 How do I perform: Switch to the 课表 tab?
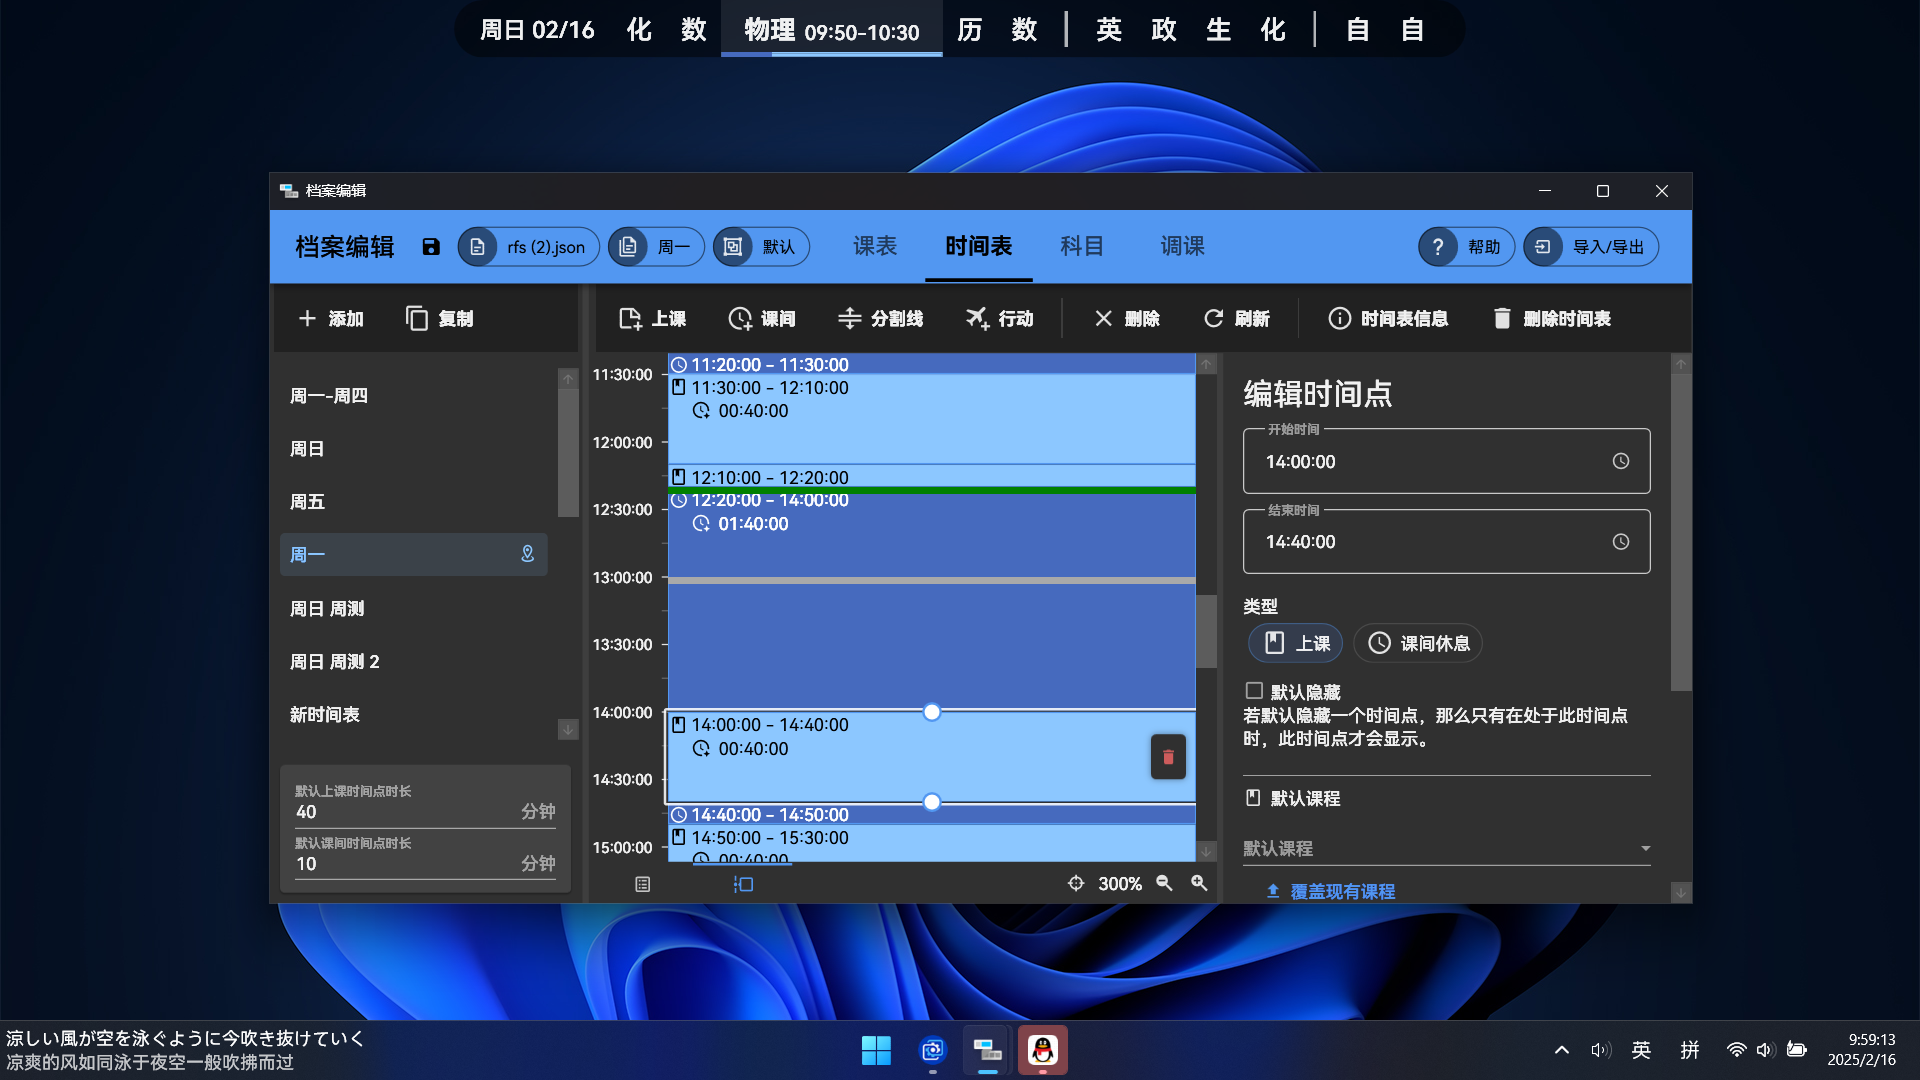[x=875, y=246]
